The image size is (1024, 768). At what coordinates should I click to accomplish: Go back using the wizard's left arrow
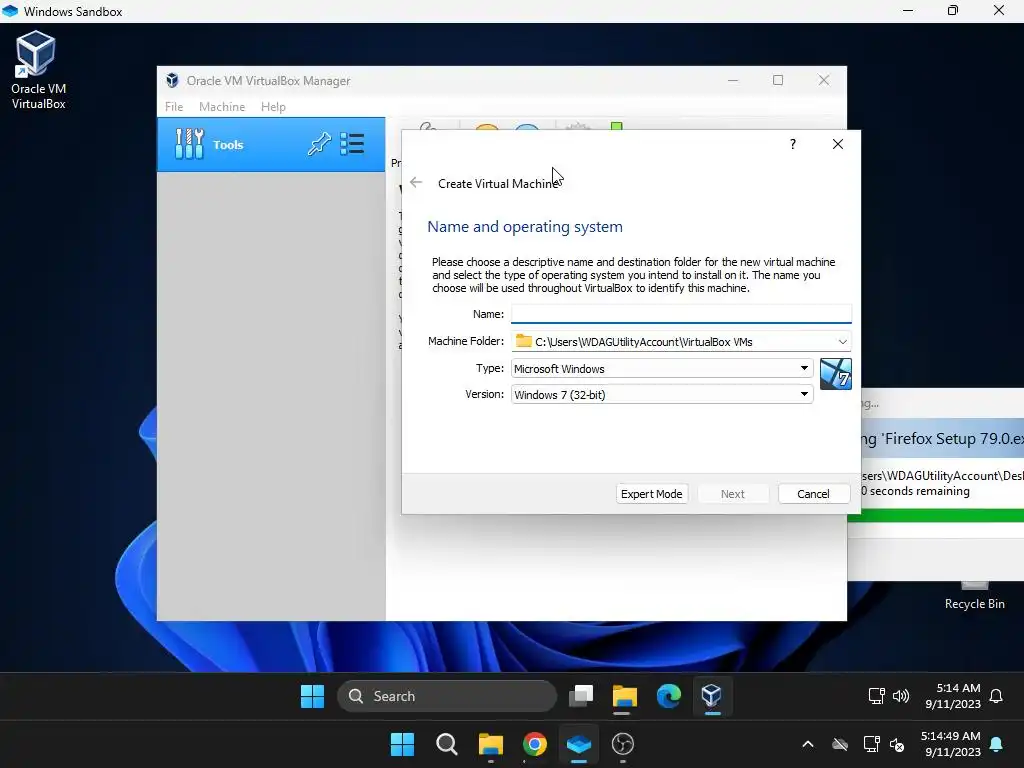click(416, 182)
